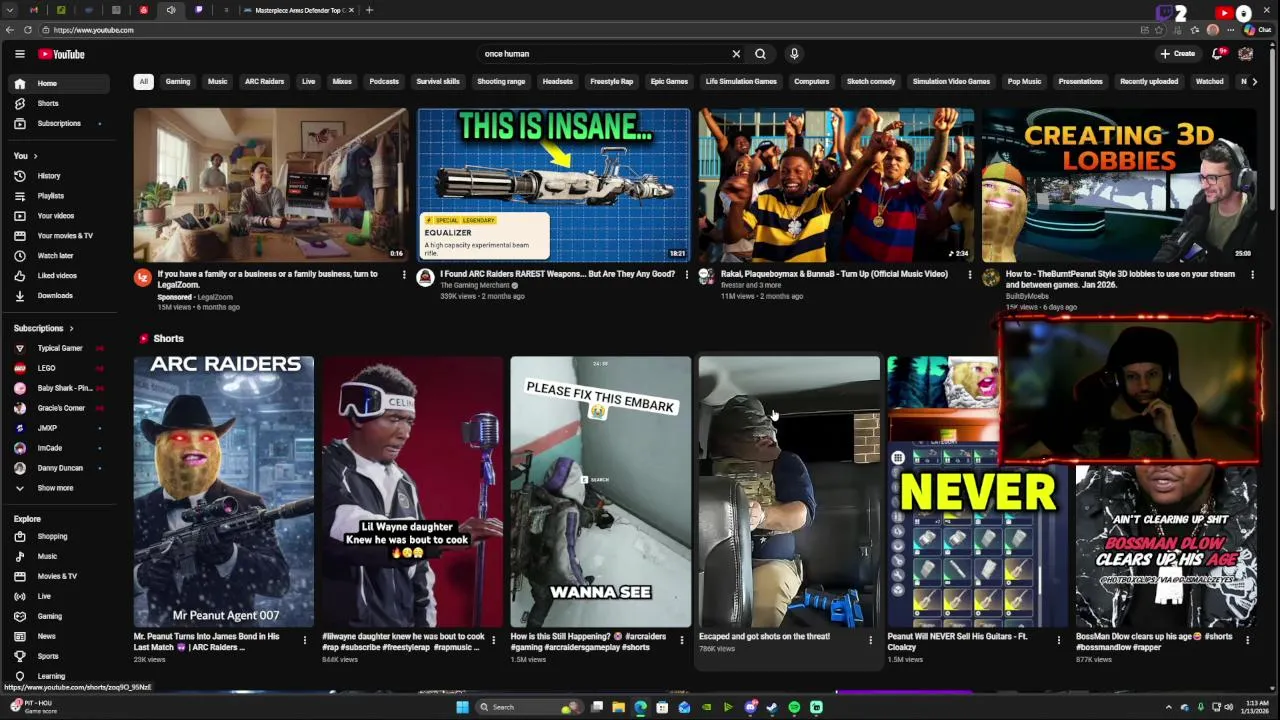This screenshot has width=1280, height=720.
Task: Start voice search with the microphone icon
Action: click(x=794, y=54)
